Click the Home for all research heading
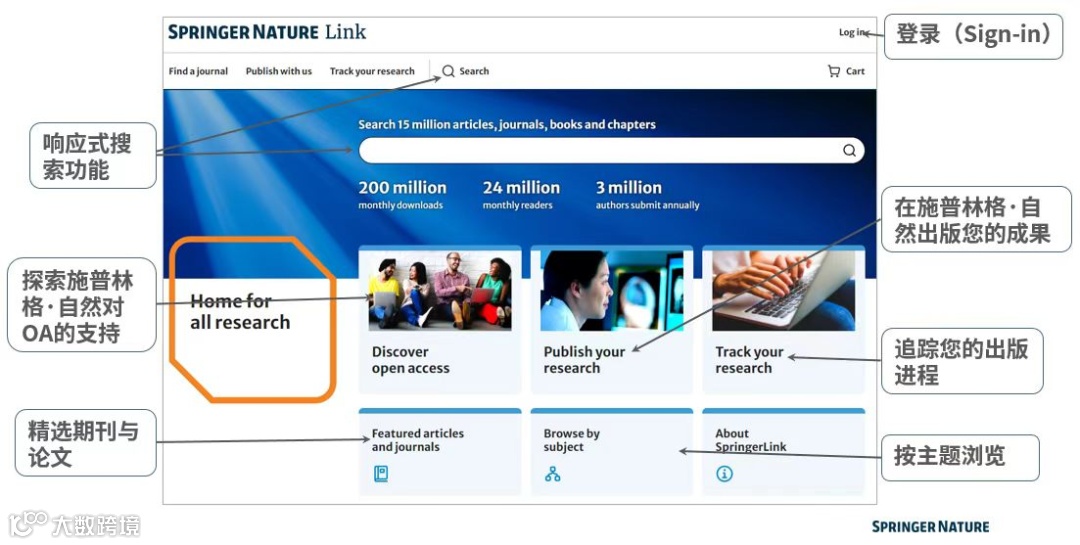 [x=240, y=311]
